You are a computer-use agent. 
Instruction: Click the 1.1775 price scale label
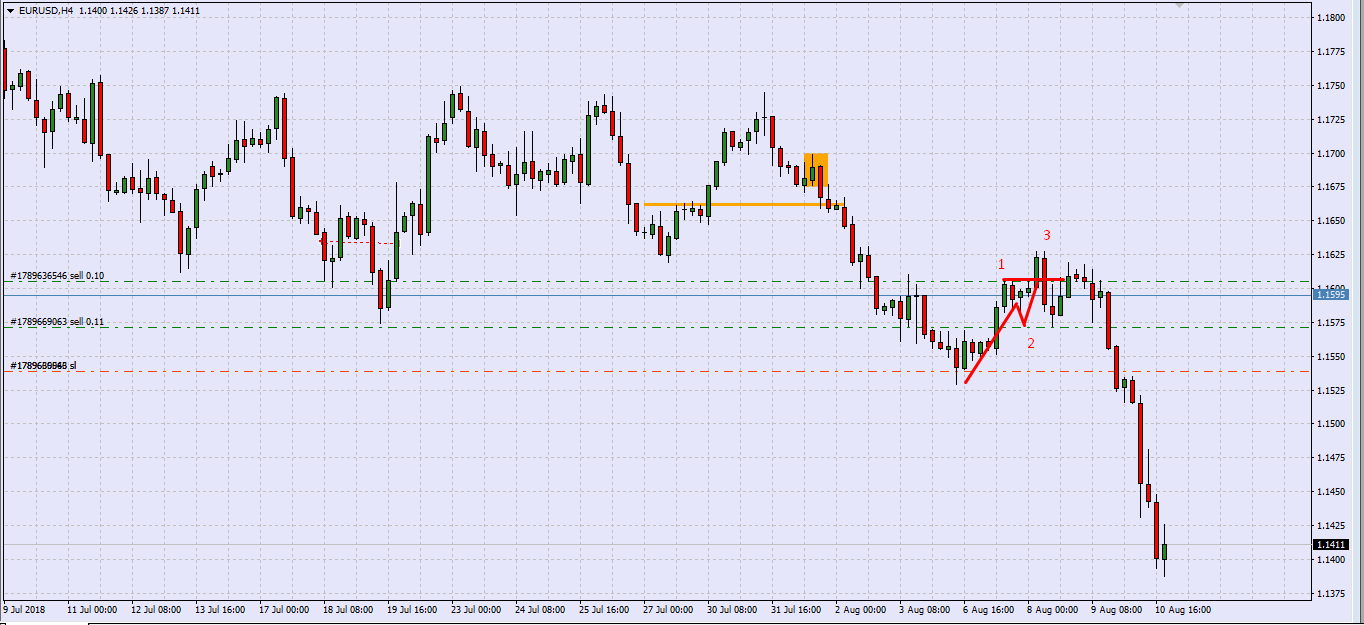point(1331,52)
